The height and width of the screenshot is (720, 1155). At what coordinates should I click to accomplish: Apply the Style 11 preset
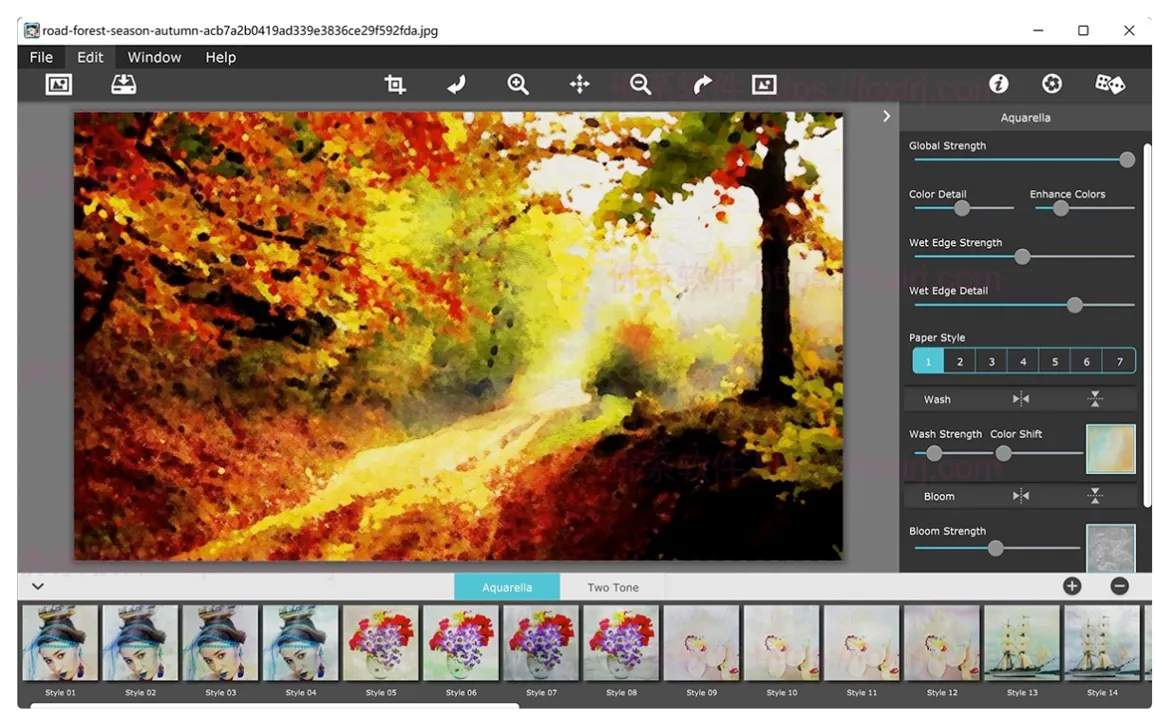click(x=862, y=643)
